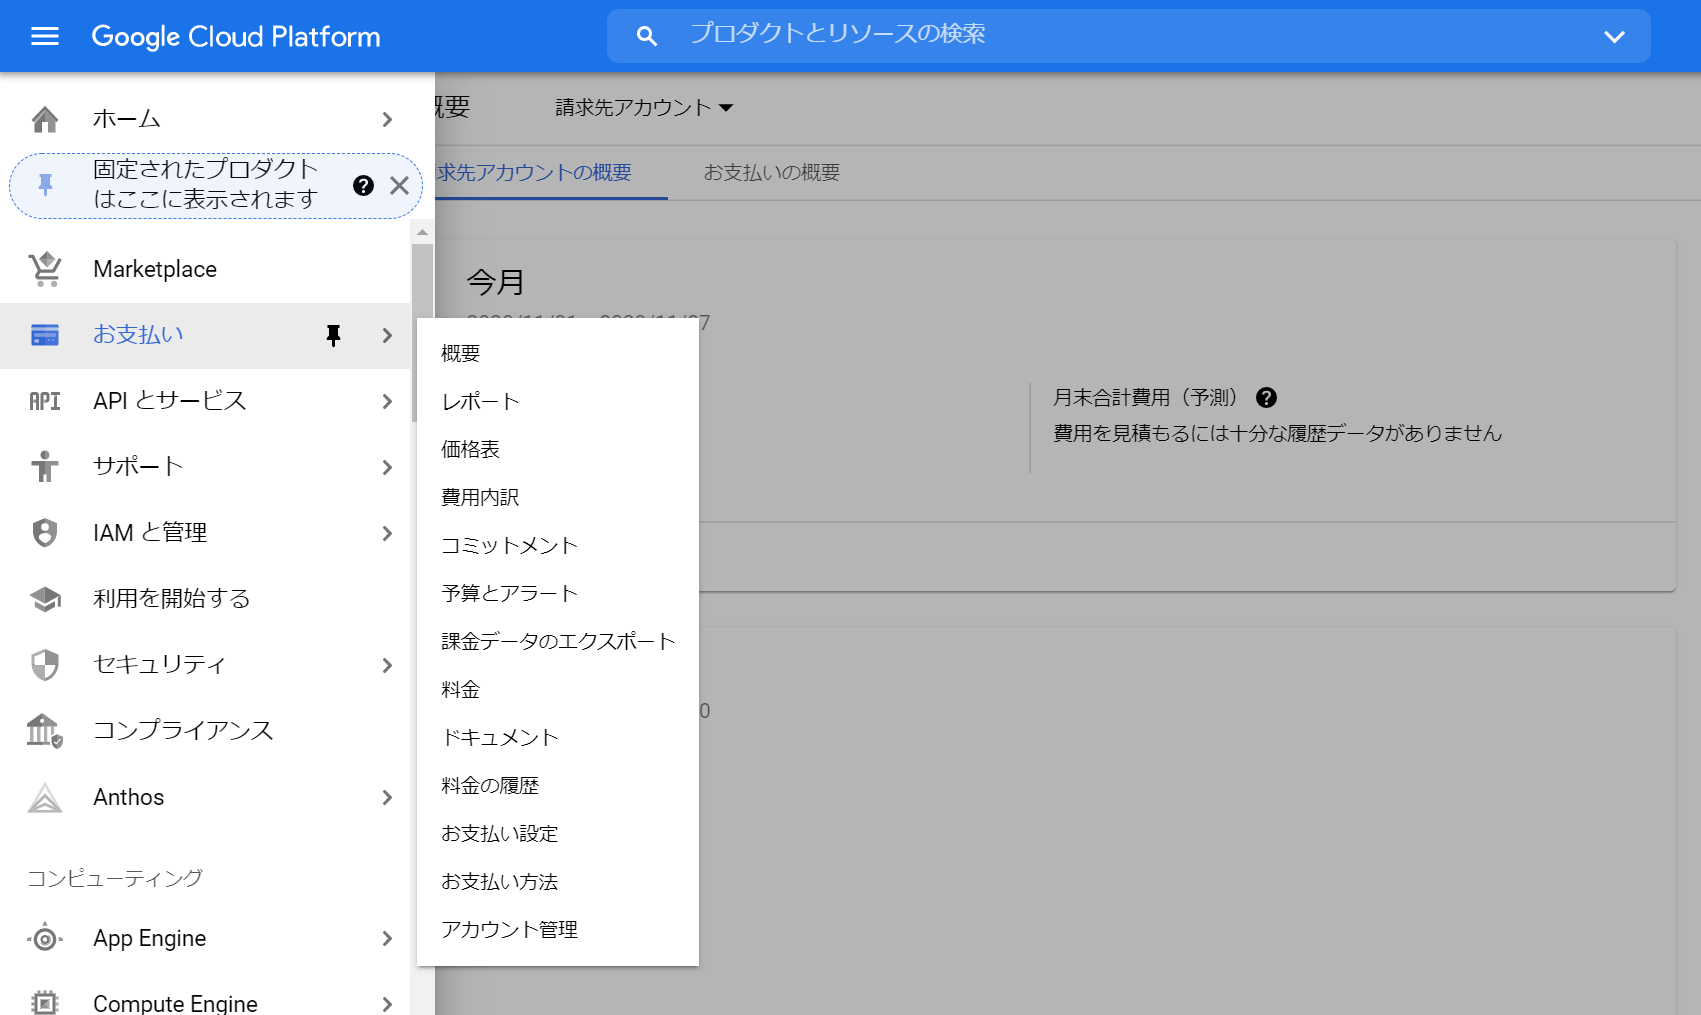1701x1015 pixels.
Task: Click the help icon next to 月末合計費用
Action: point(1266,397)
